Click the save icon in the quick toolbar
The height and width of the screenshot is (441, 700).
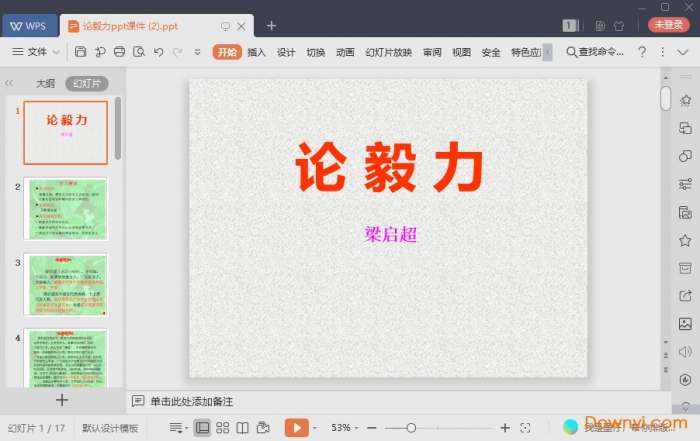point(81,52)
